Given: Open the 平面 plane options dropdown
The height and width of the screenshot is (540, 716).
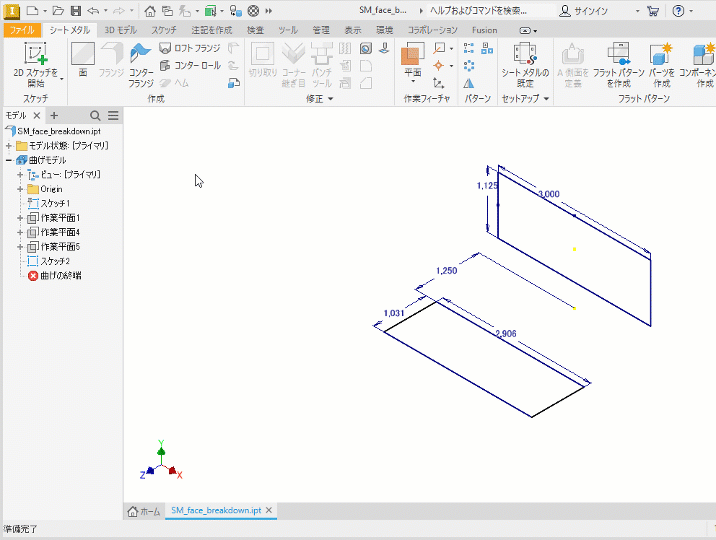Looking at the screenshot, I should [x=413, y=82].
